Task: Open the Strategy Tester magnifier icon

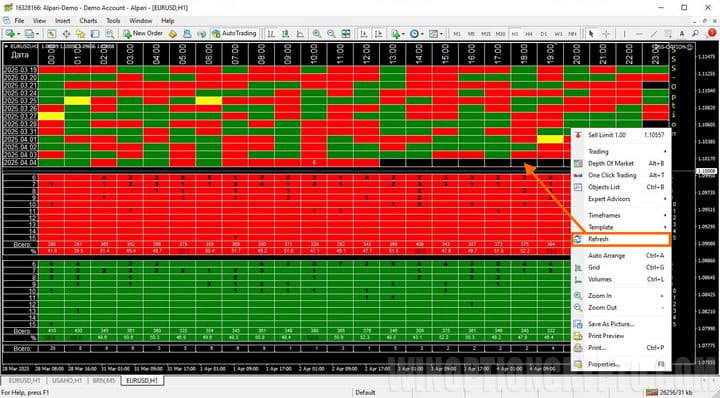Action: (x=110, y=34)
